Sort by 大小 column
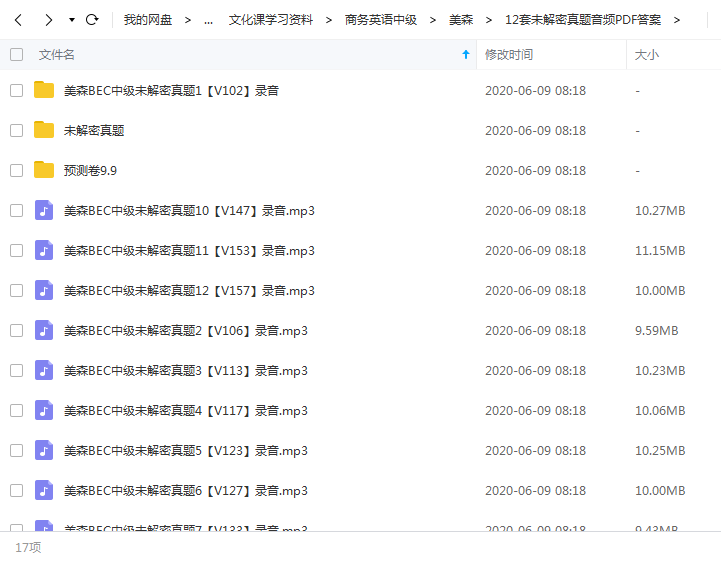The width and height of the screenshot is (721, 563). click(647, 55)
